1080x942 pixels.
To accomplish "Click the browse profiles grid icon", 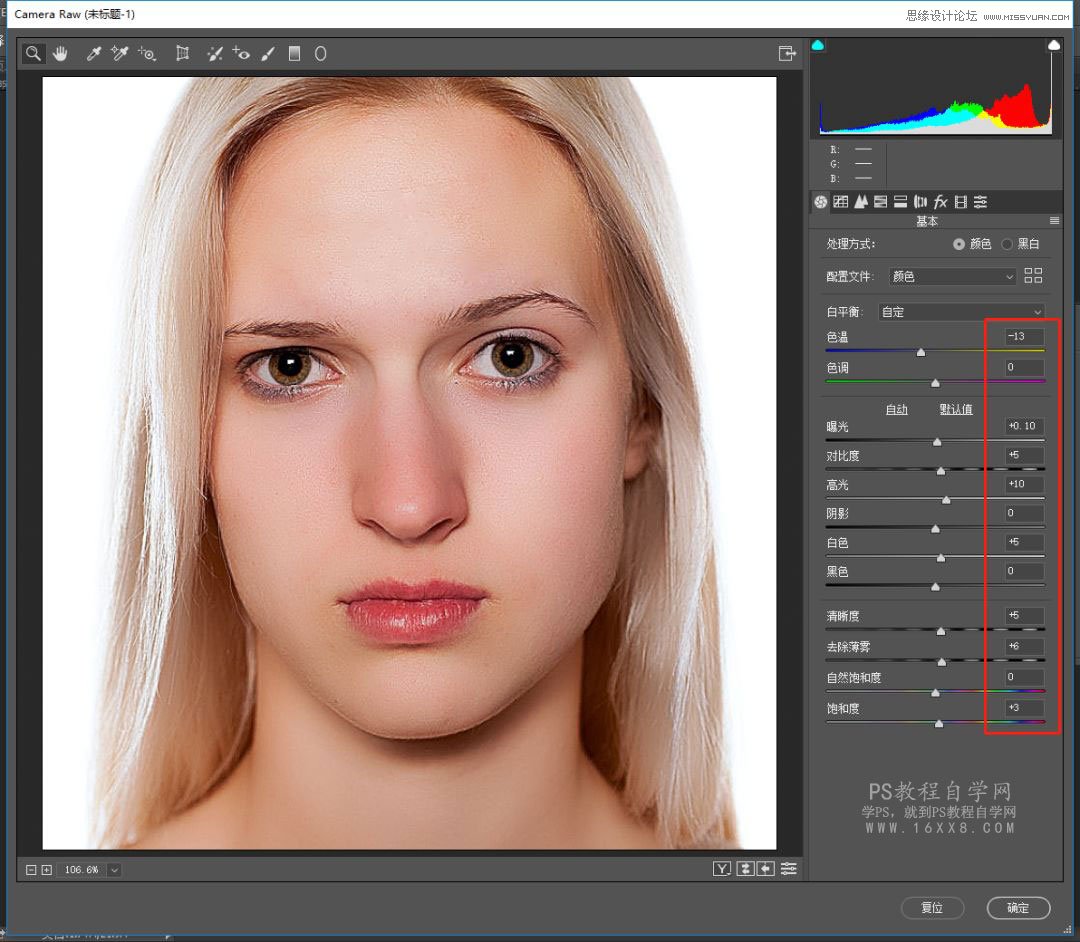I will point(1034,276).
